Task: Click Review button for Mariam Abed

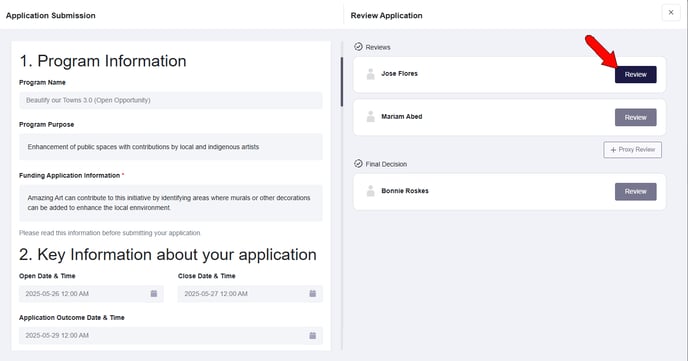Action: 635,118
